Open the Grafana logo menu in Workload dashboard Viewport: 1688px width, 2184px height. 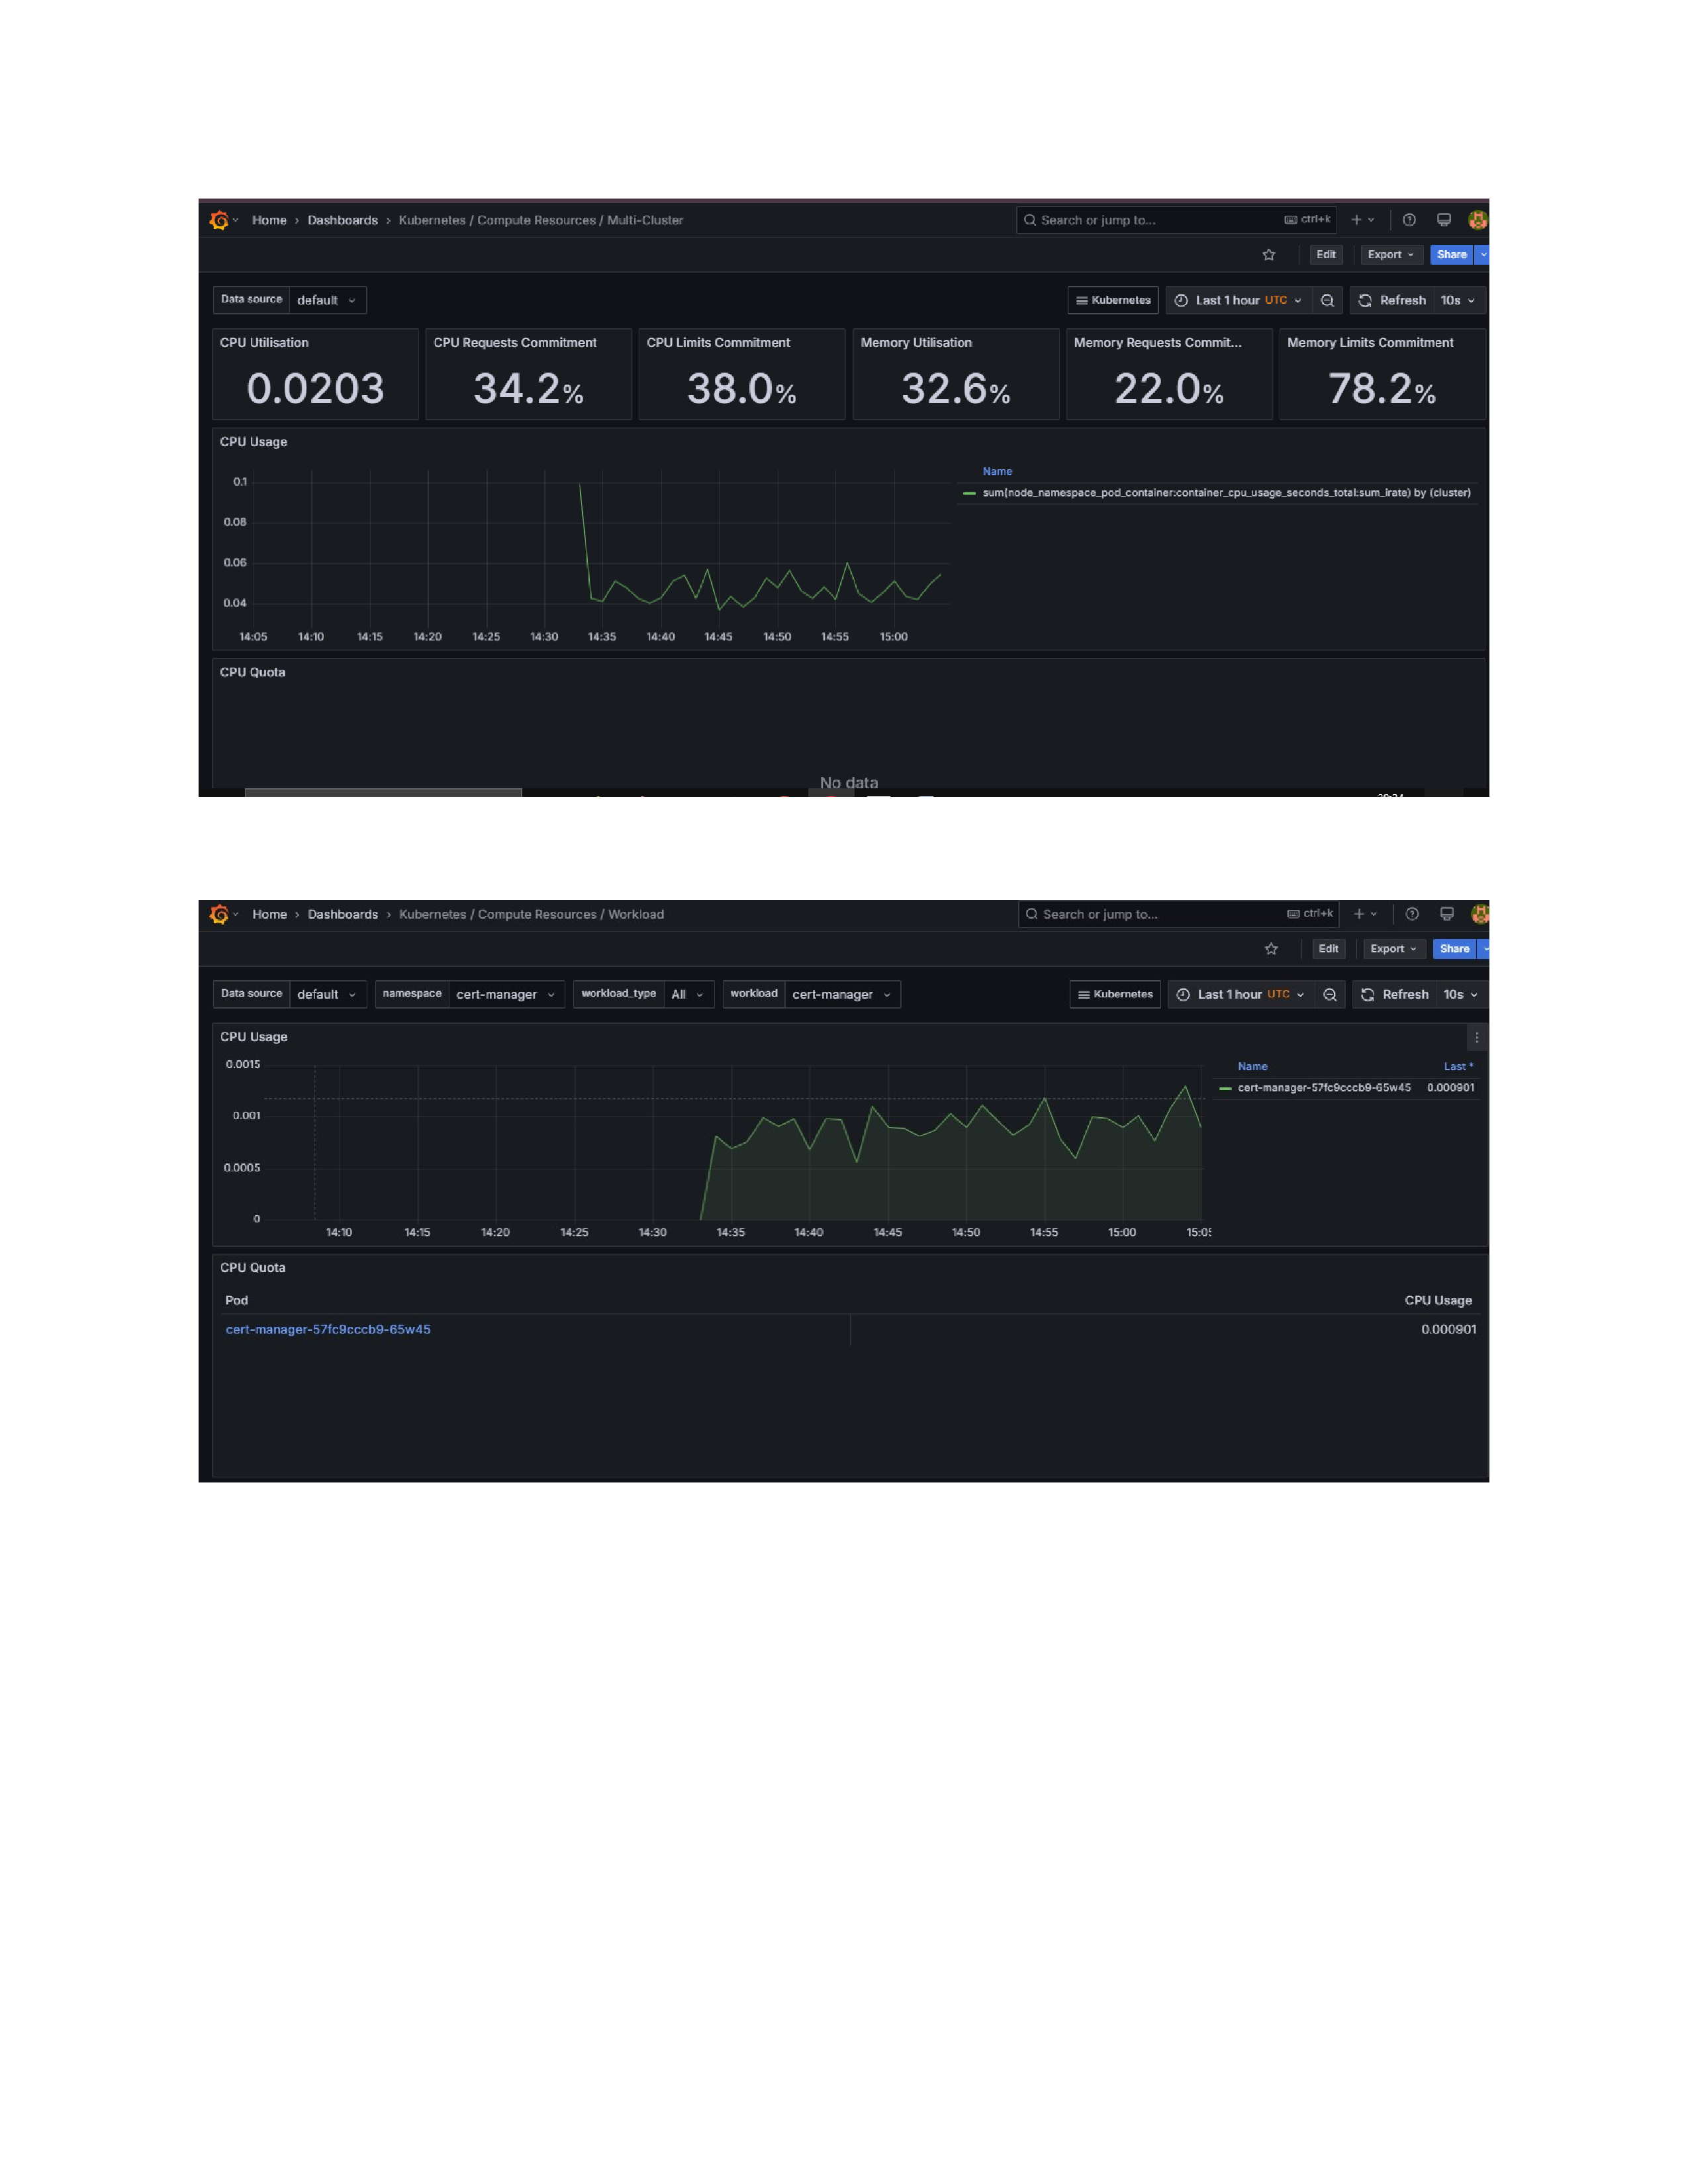tap(220, 914)
